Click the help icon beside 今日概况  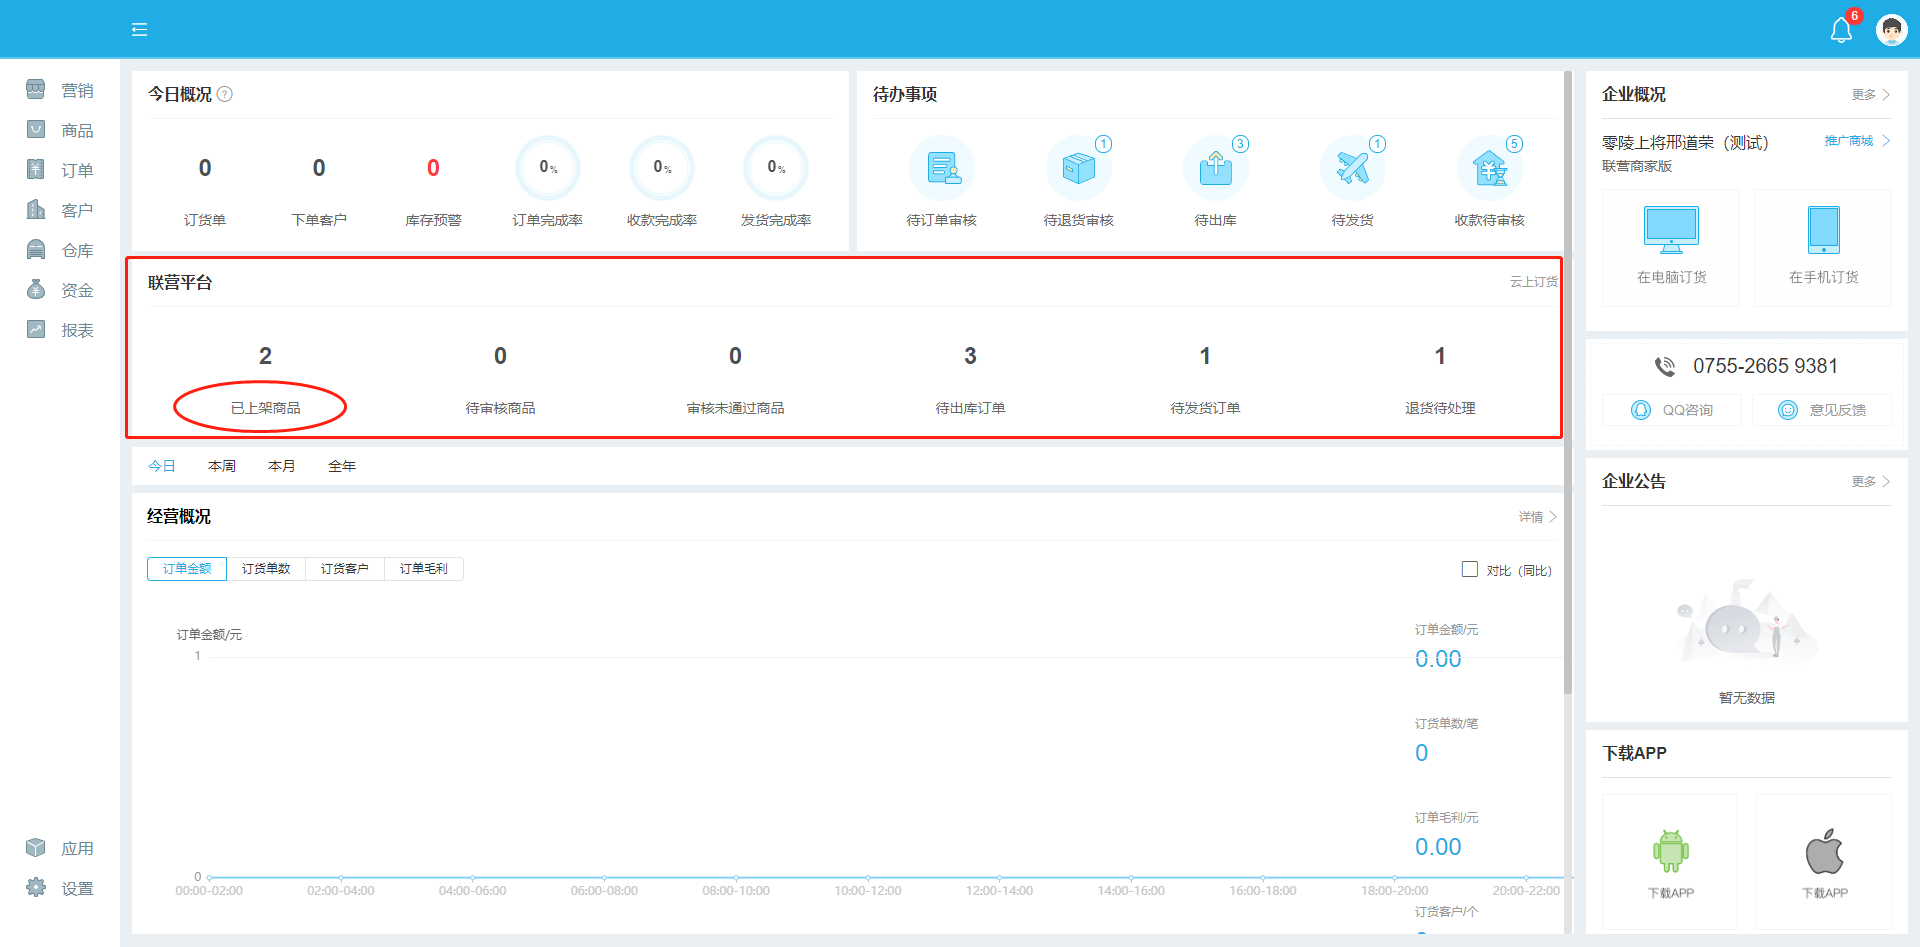tap(225, 94)
